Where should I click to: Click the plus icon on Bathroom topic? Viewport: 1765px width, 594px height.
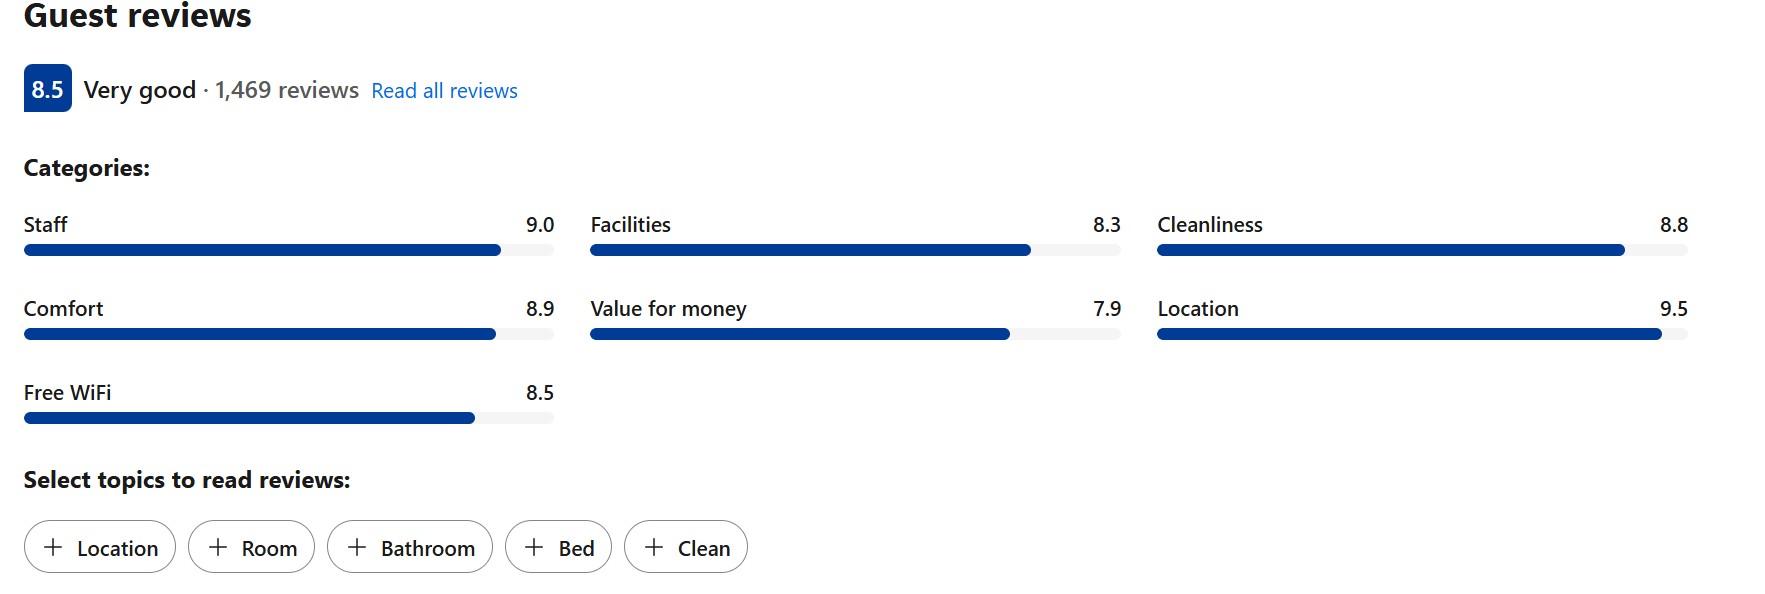coord(356,547)
